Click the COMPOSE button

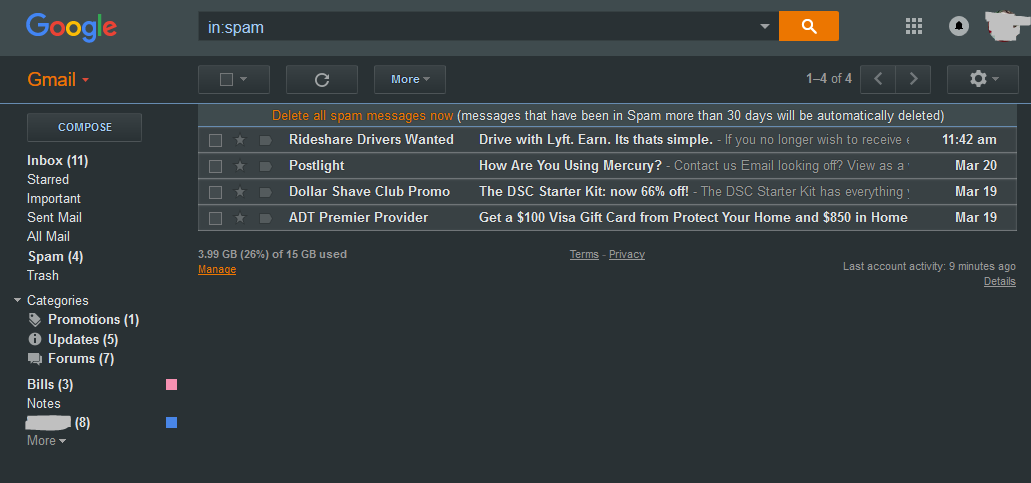(x=84, y=127)
